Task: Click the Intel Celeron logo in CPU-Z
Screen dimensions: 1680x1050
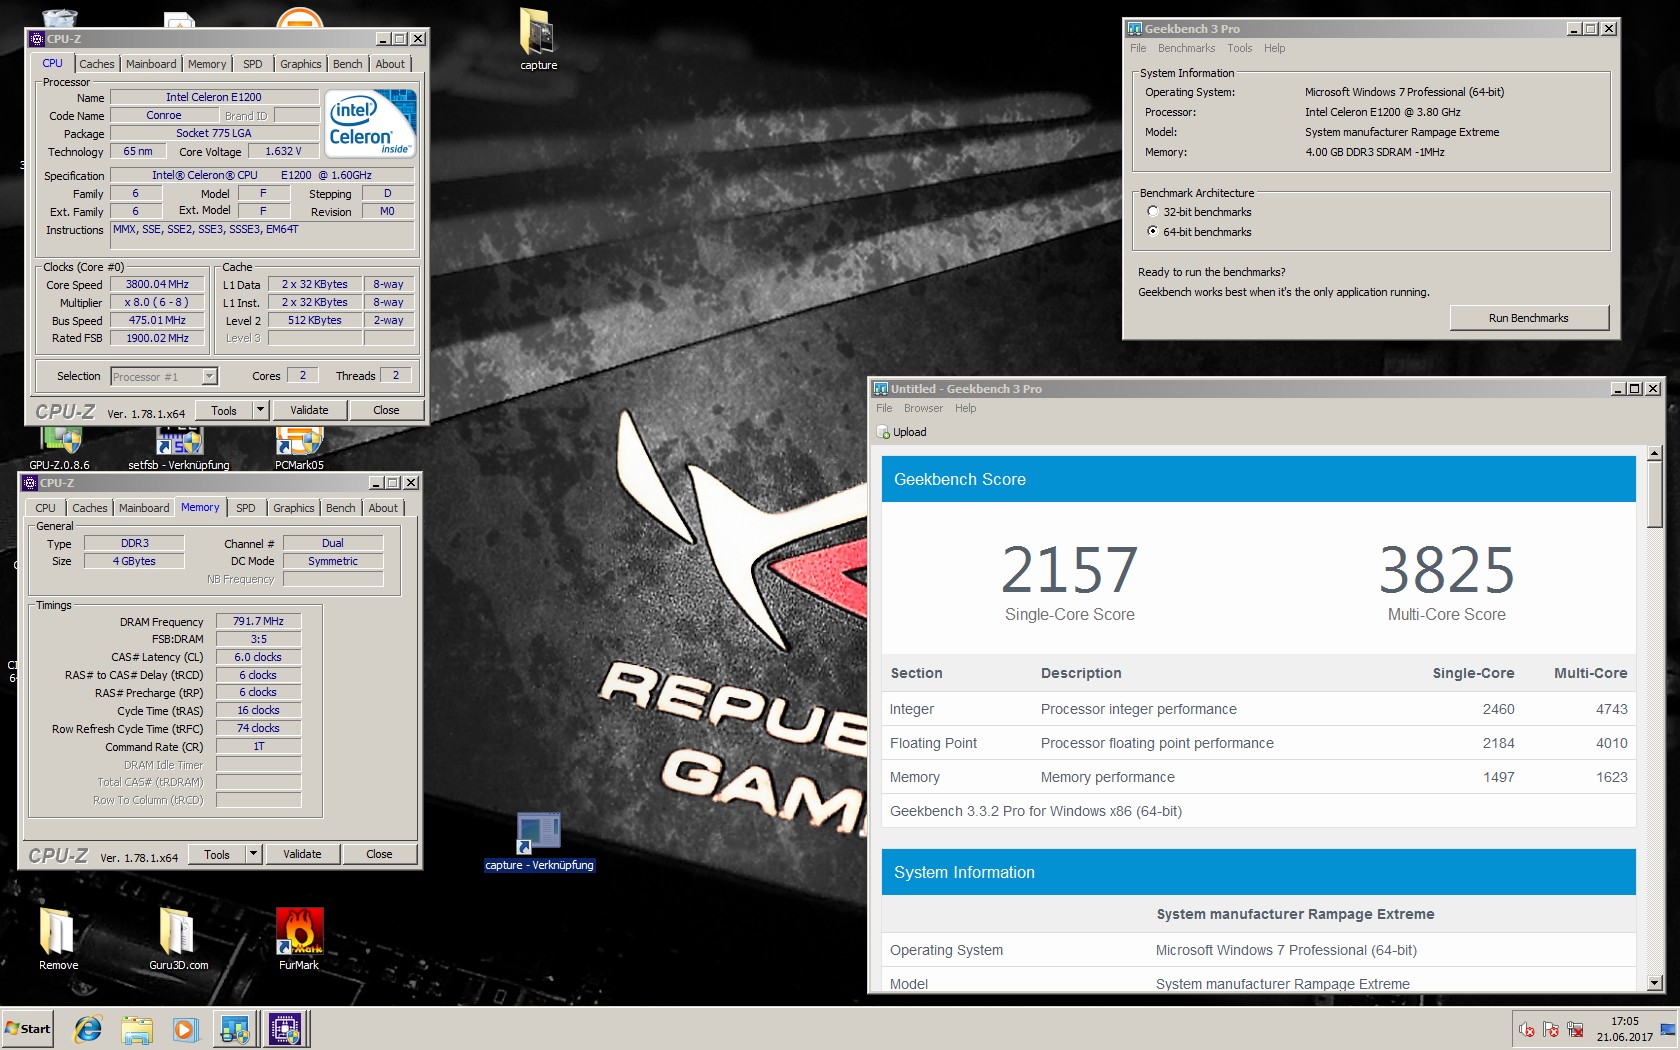Action: 370,124
